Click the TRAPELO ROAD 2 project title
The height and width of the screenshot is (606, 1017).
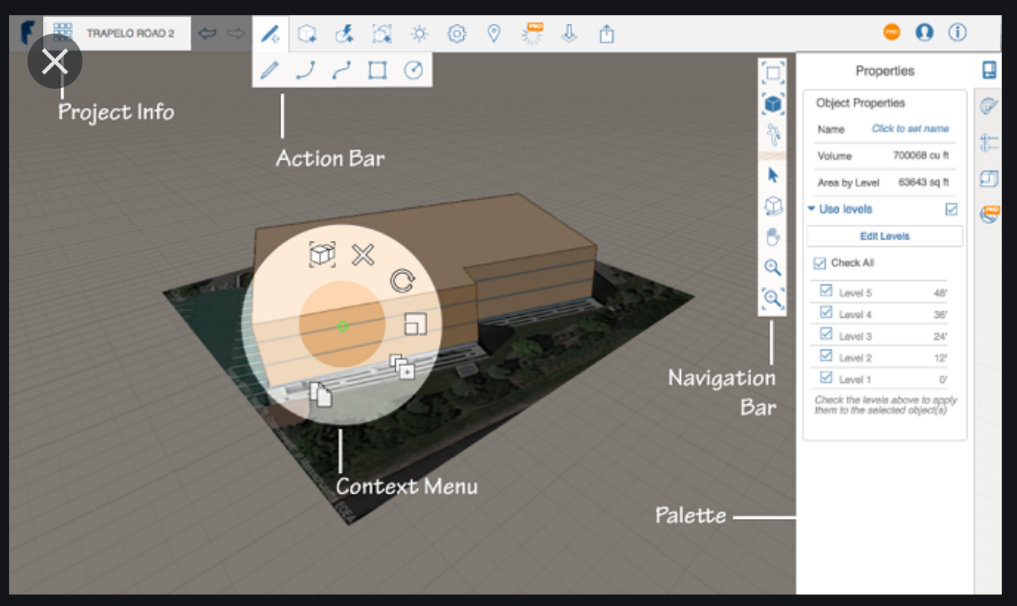tap(130, 33)
